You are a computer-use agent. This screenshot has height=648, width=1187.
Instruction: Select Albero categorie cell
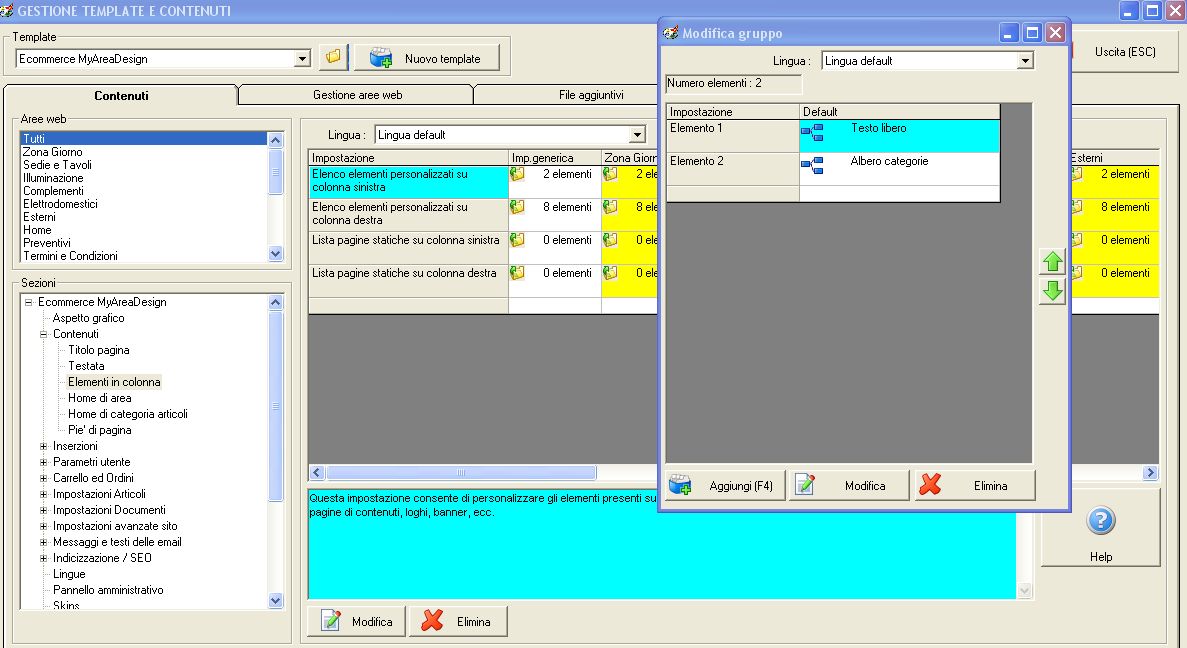tap(900, 169)
